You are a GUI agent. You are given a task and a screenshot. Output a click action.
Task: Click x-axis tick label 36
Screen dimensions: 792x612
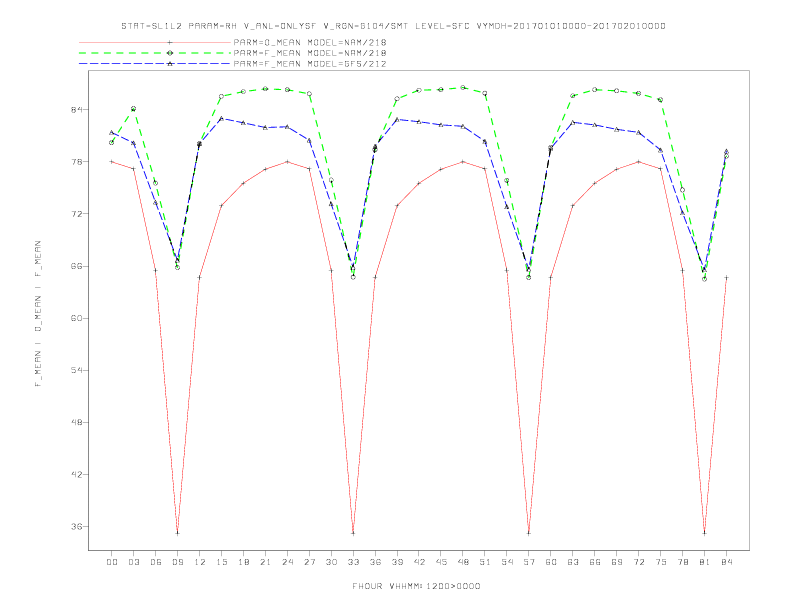[x=375, y=562]
